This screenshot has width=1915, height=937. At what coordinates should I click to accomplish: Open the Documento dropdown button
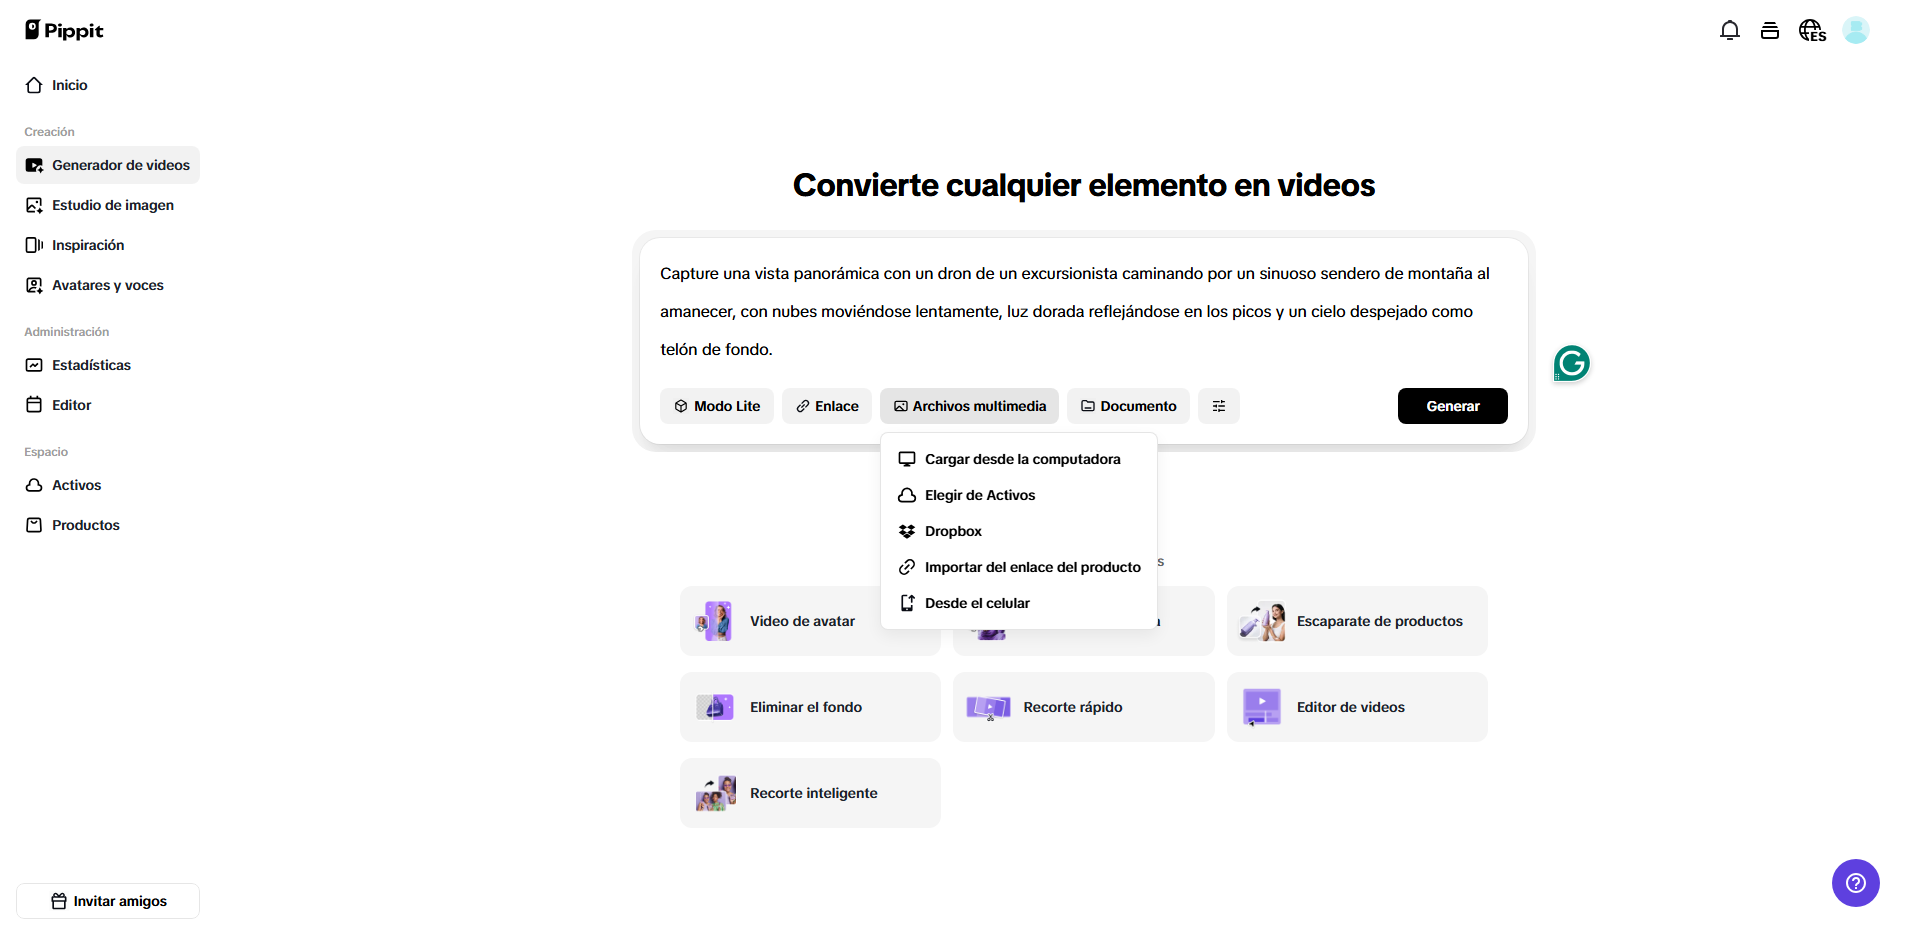point(1127,406)
